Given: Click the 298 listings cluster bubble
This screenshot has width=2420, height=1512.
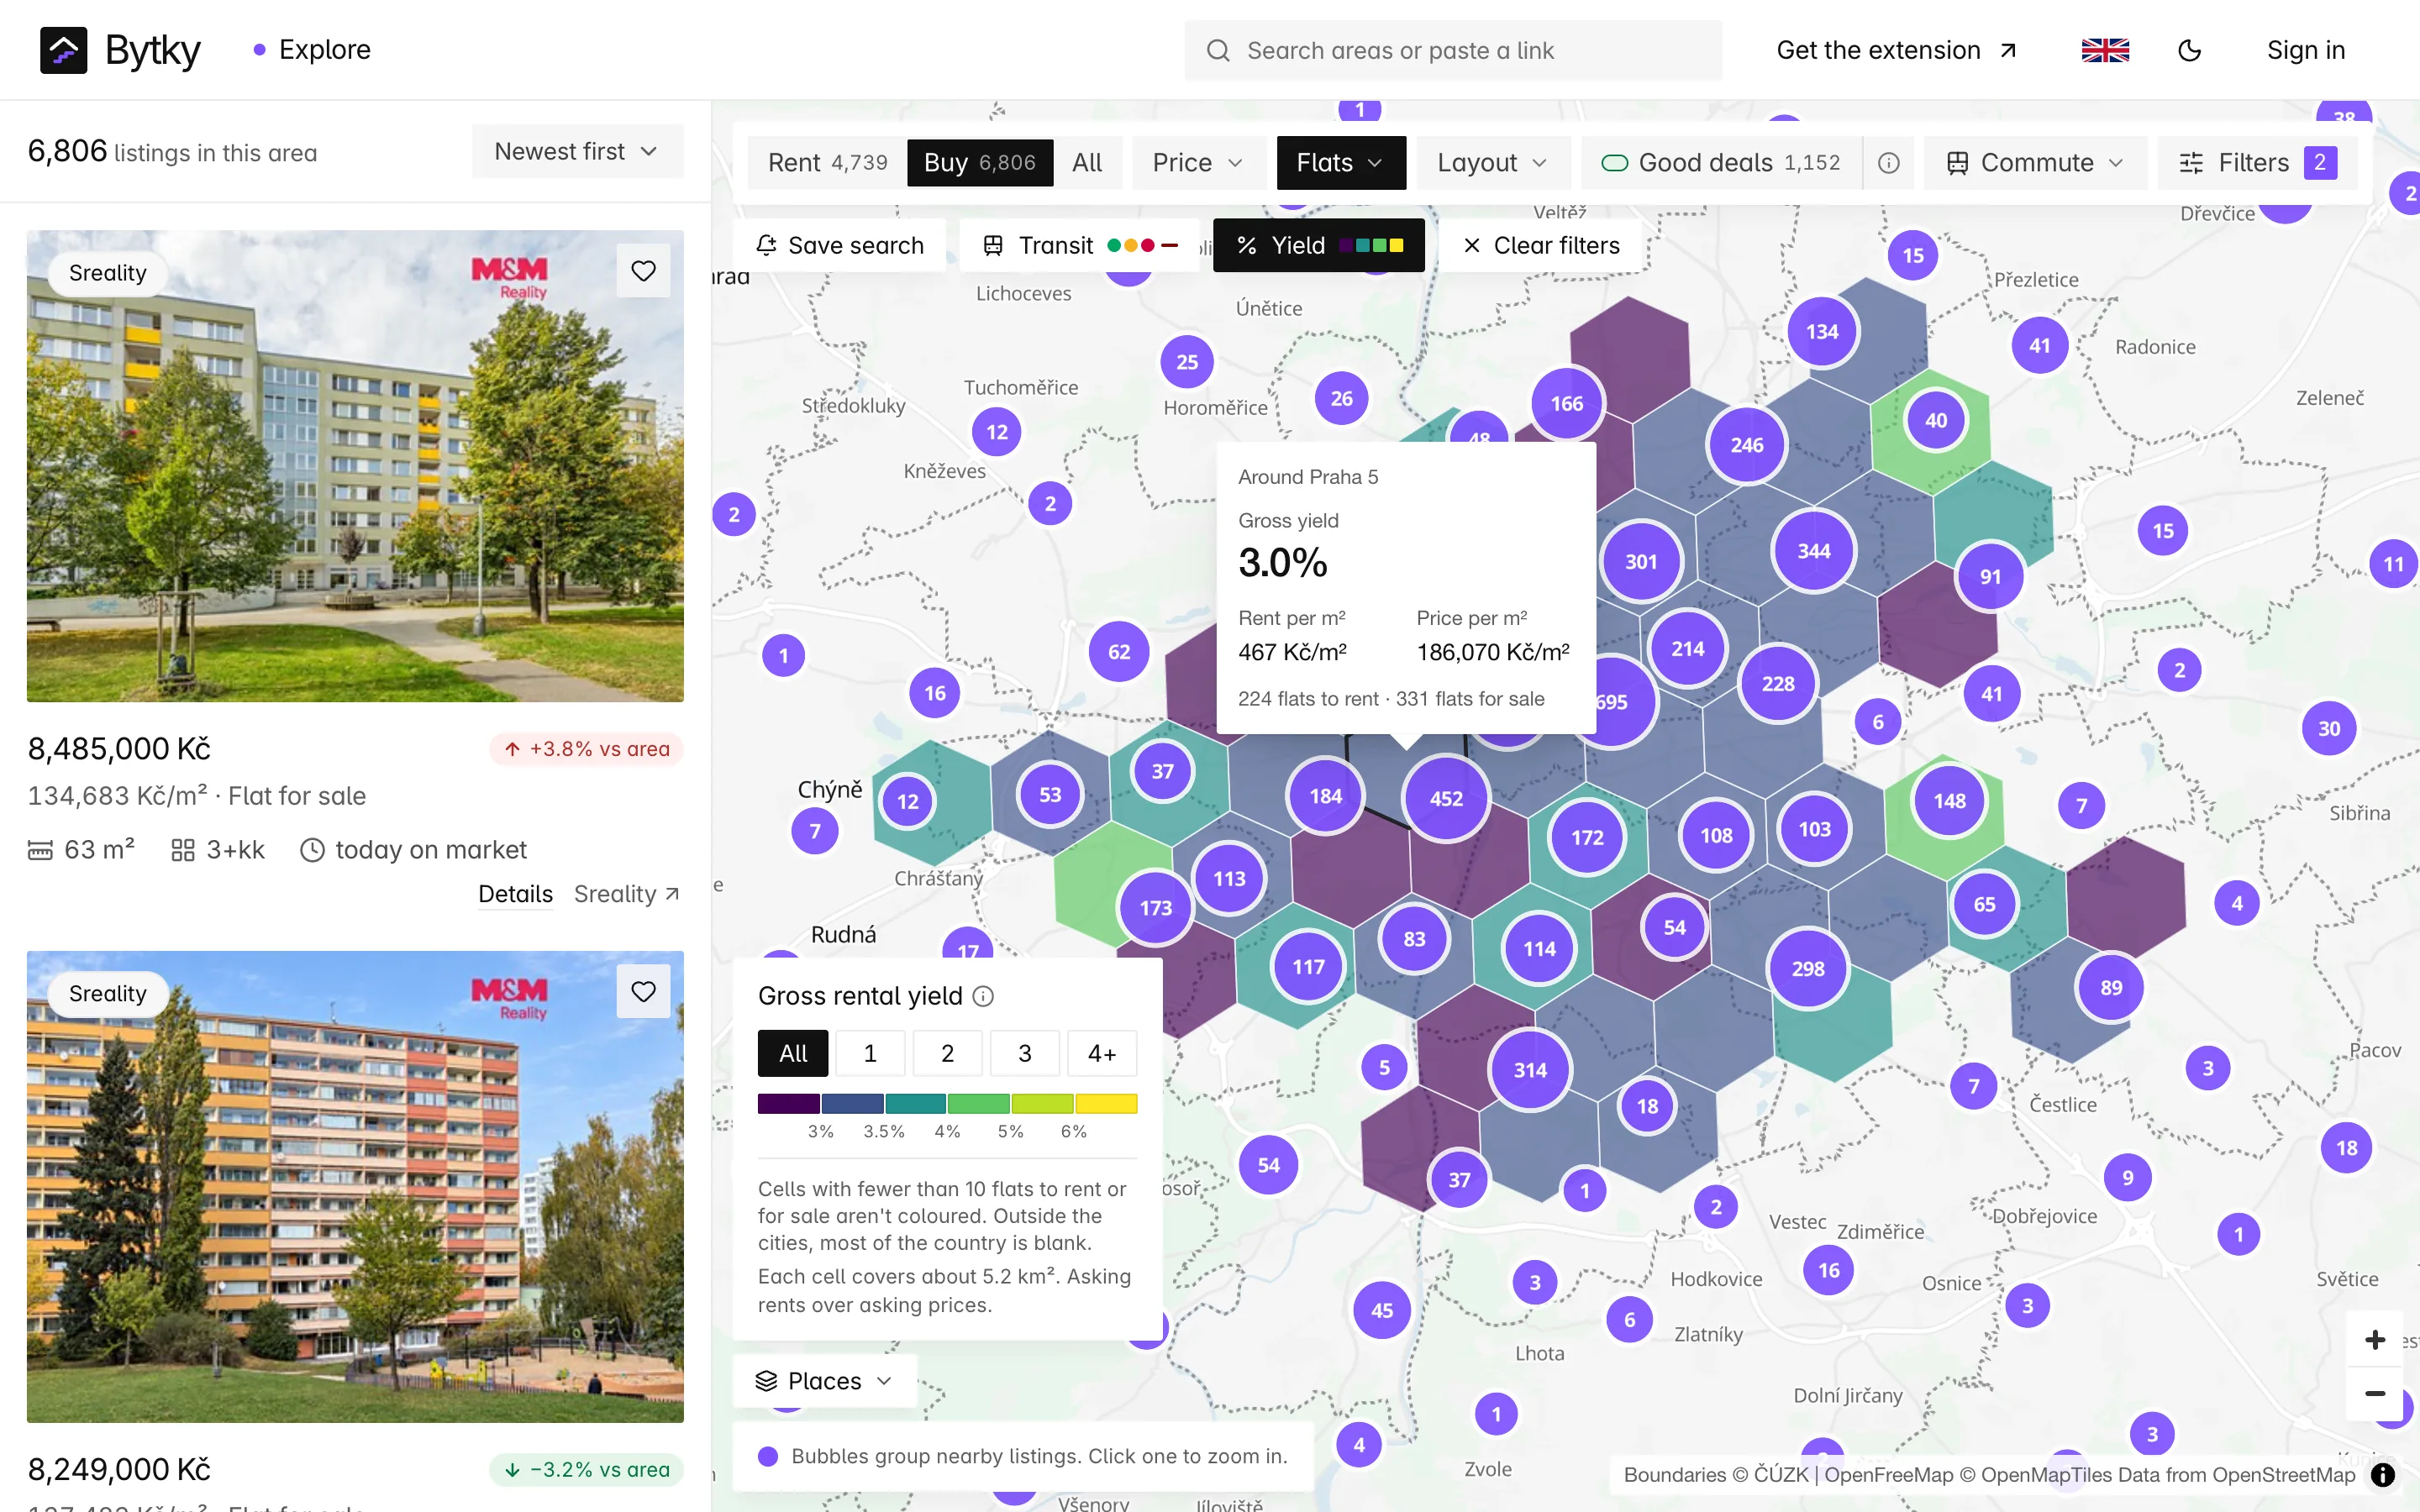Looking at the screenshot, I should (x=1808, y=968).
